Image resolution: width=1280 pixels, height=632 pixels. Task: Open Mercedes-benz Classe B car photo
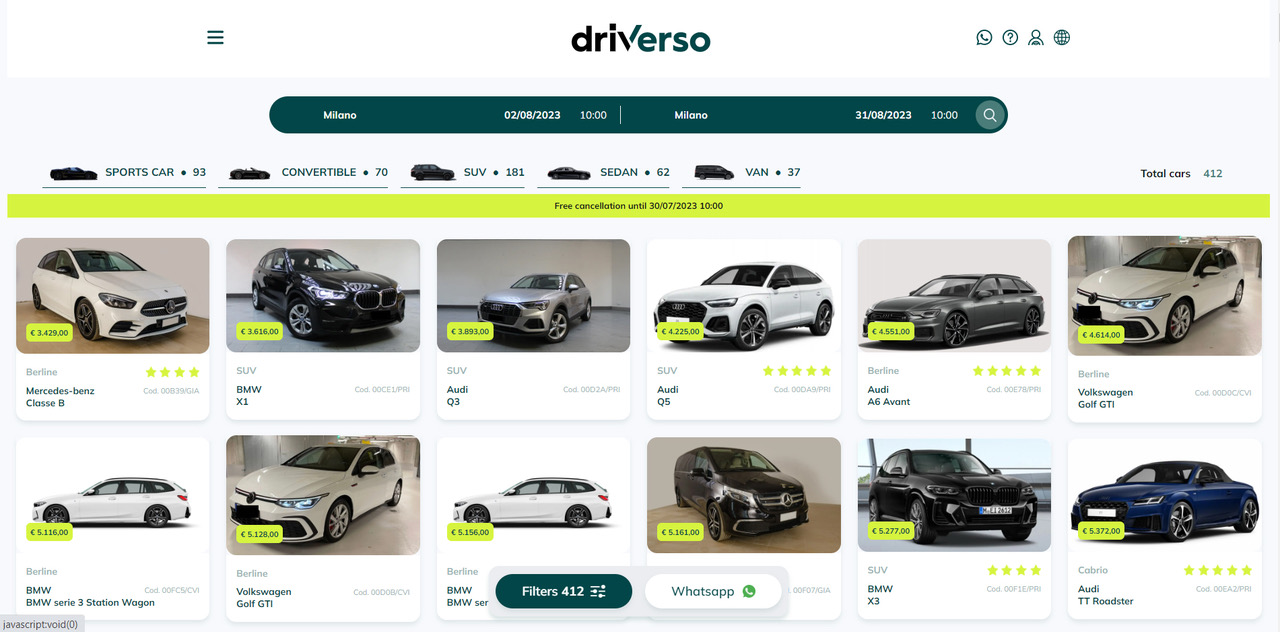pos(113,296)
